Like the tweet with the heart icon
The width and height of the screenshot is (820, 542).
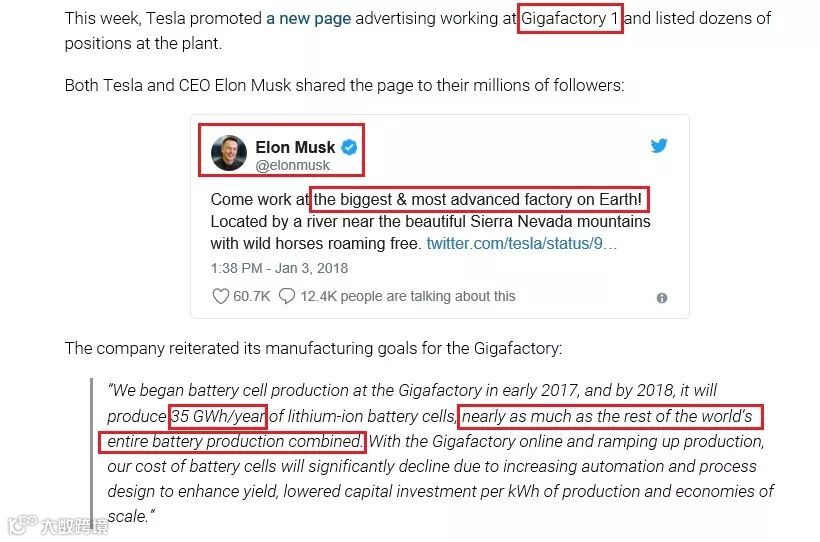(221, 296)
